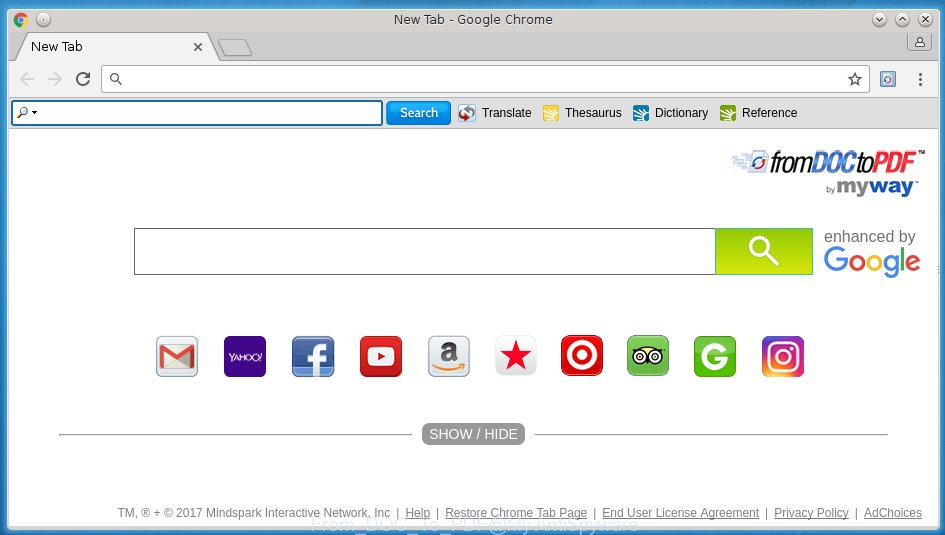Focus the toolbar search input field

(197, 113)
